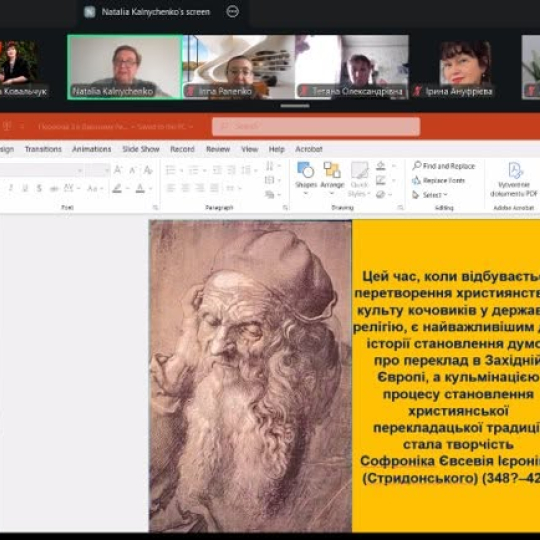
Task: Open the Arrange menu
Action: coord(332,178)
